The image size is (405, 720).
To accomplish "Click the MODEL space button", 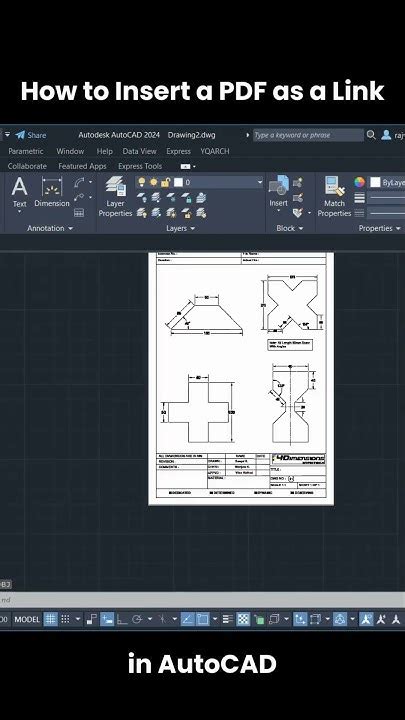I will [x=27, y=619].
